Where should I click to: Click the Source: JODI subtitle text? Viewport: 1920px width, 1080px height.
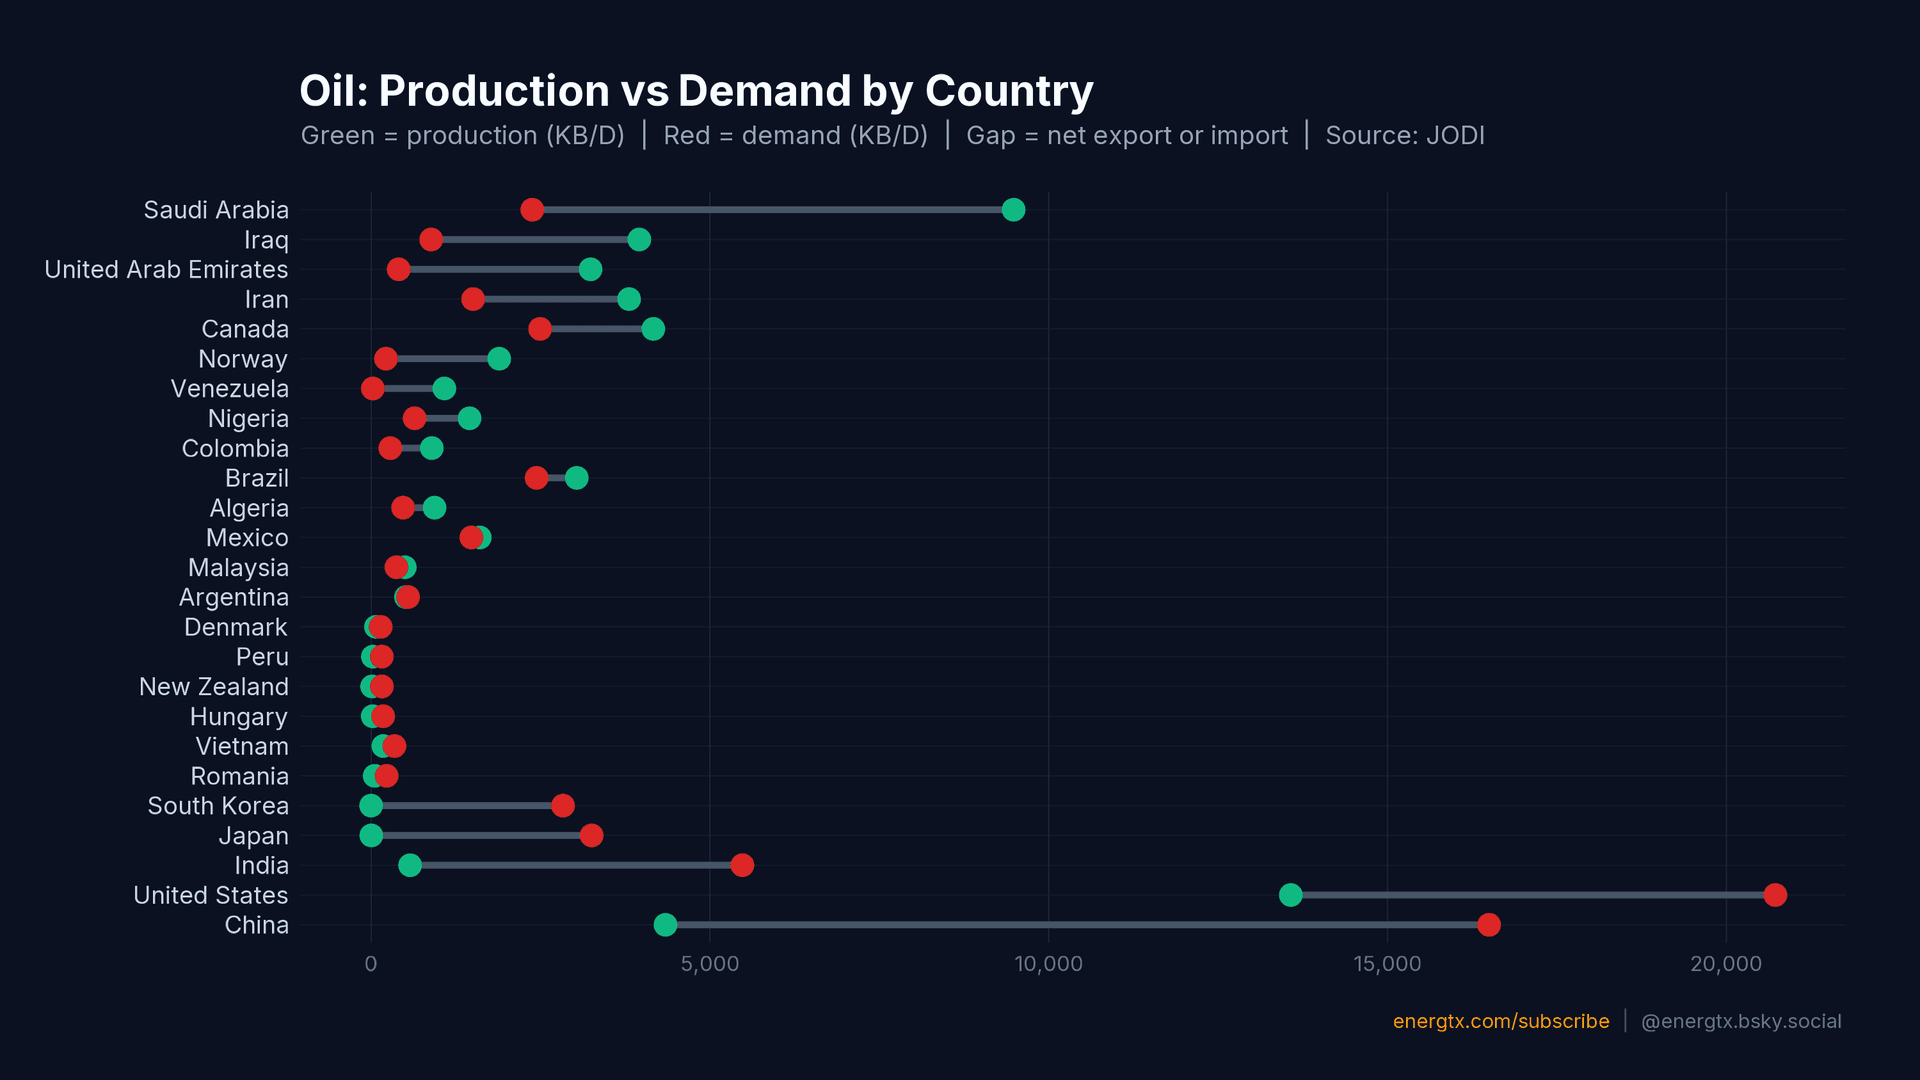pyautogui.click(x=1405, y=135)
